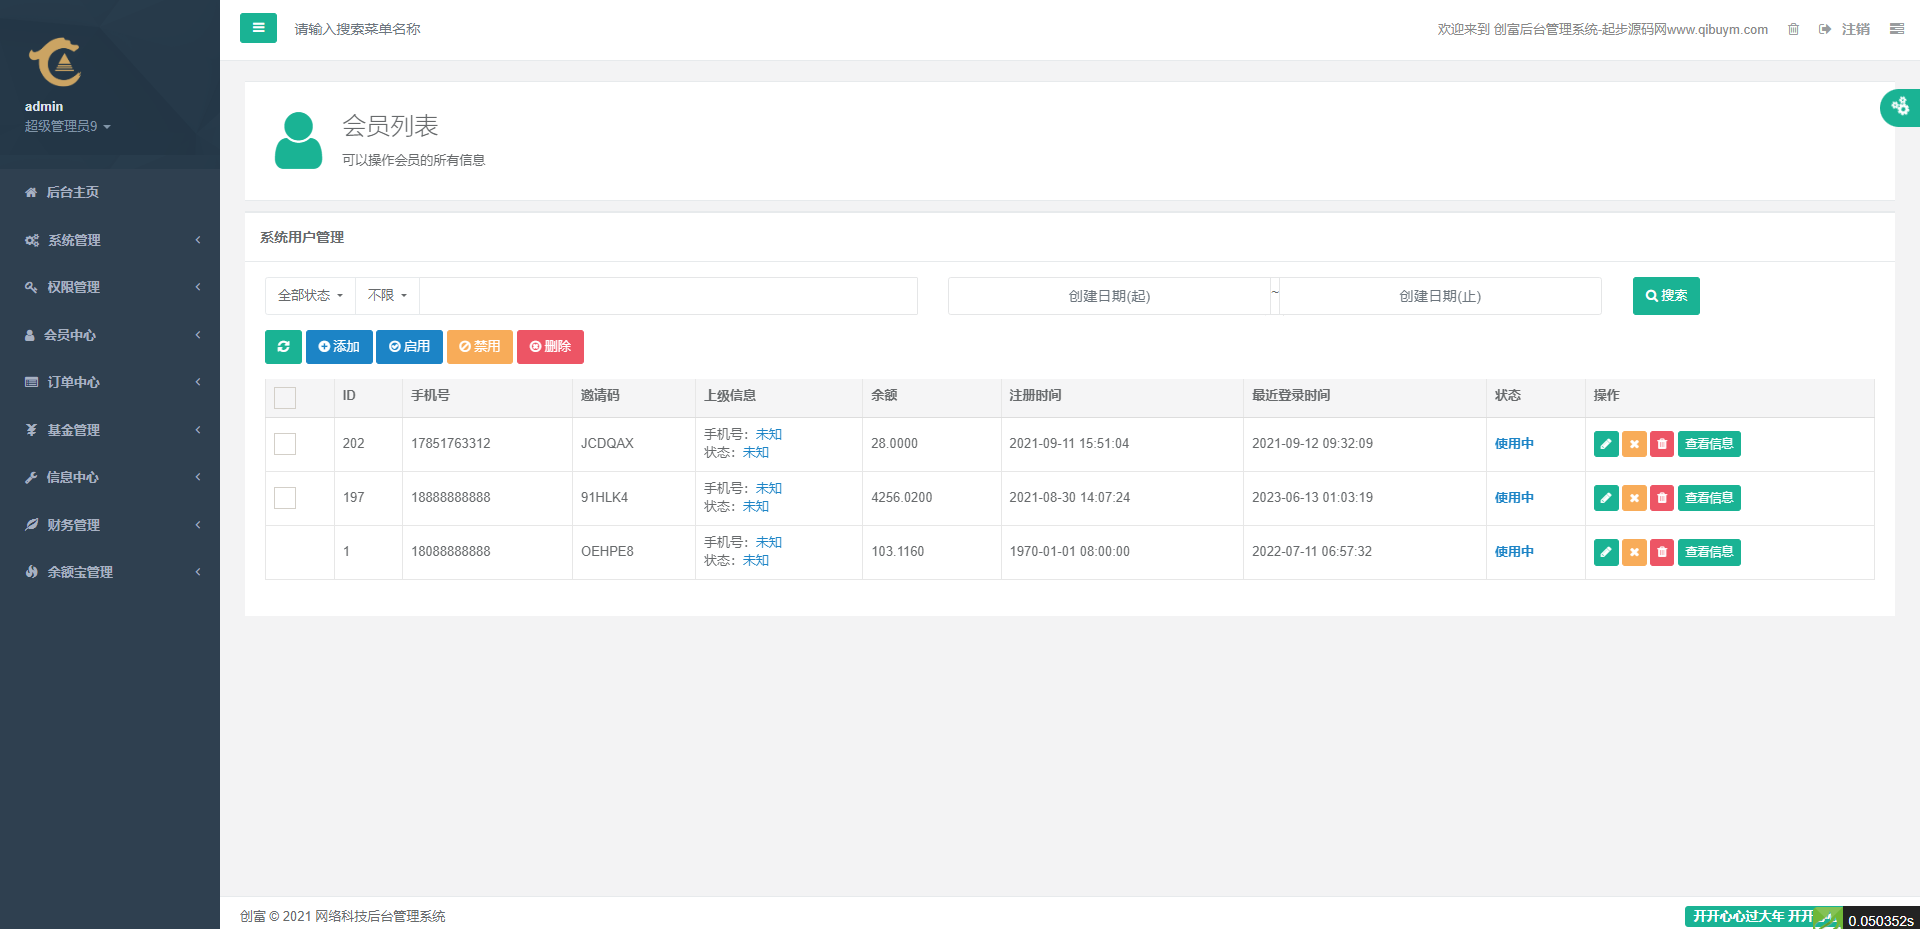
Task: Expand the admin 超级管理员9 user dropdown
Action: tap(67, 126)
